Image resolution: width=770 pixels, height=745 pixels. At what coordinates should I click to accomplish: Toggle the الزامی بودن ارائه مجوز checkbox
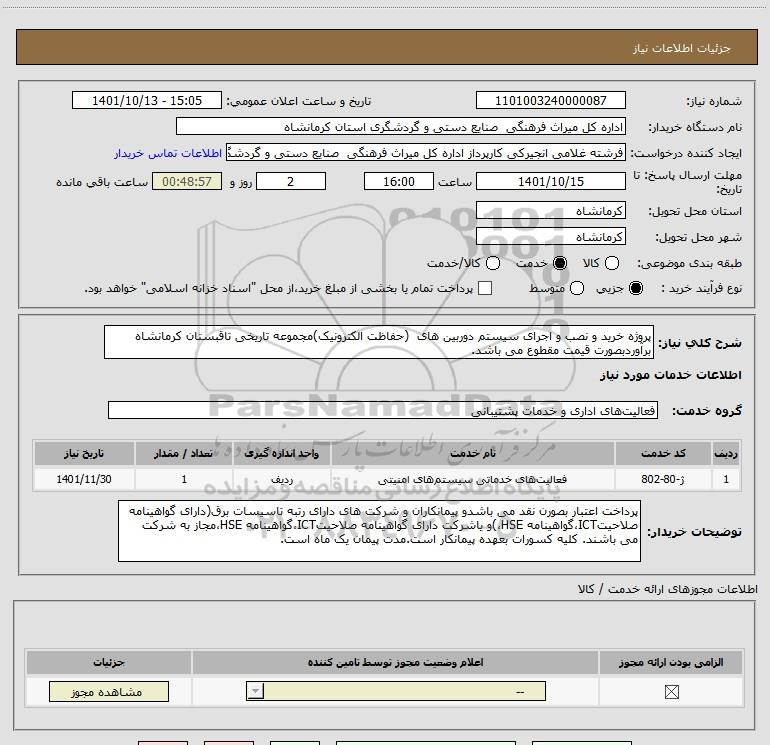[x=671, y=692]
